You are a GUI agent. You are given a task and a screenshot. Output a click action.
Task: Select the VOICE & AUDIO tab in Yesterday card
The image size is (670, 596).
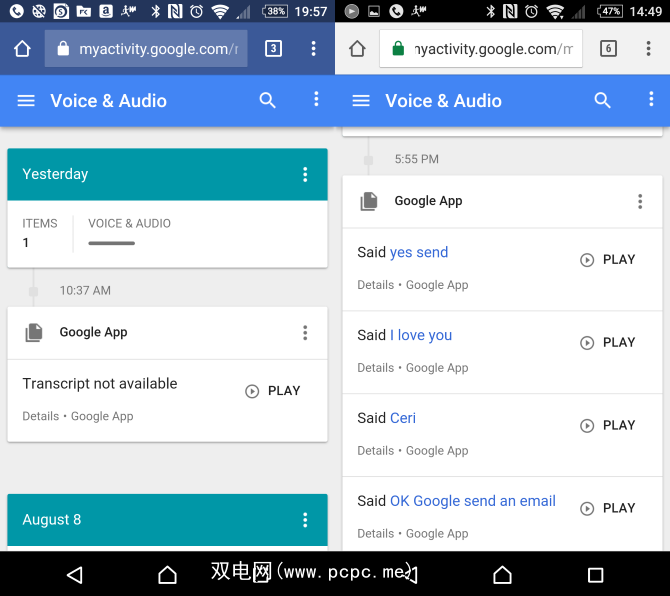[129, 223]
